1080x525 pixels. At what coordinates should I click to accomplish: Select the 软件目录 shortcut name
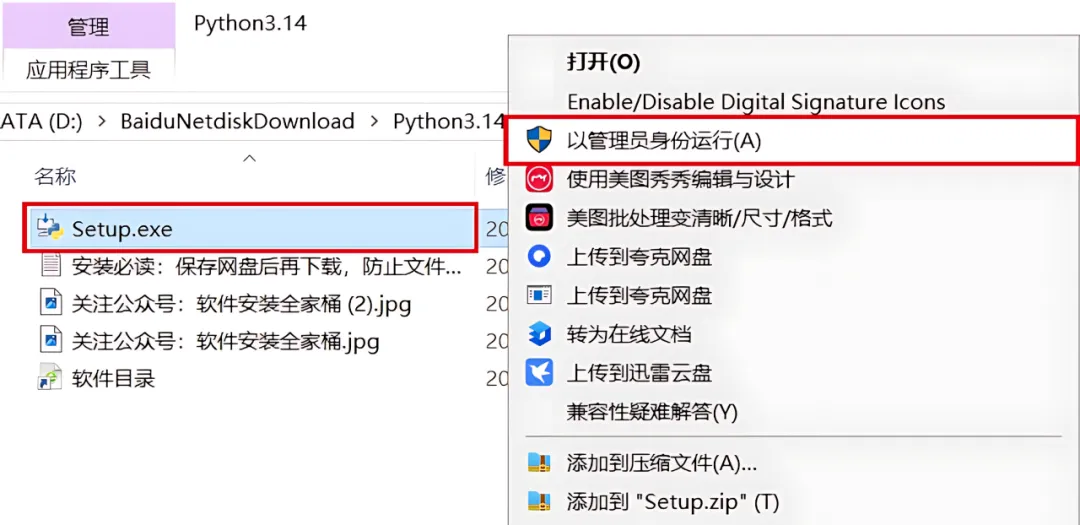113,378
